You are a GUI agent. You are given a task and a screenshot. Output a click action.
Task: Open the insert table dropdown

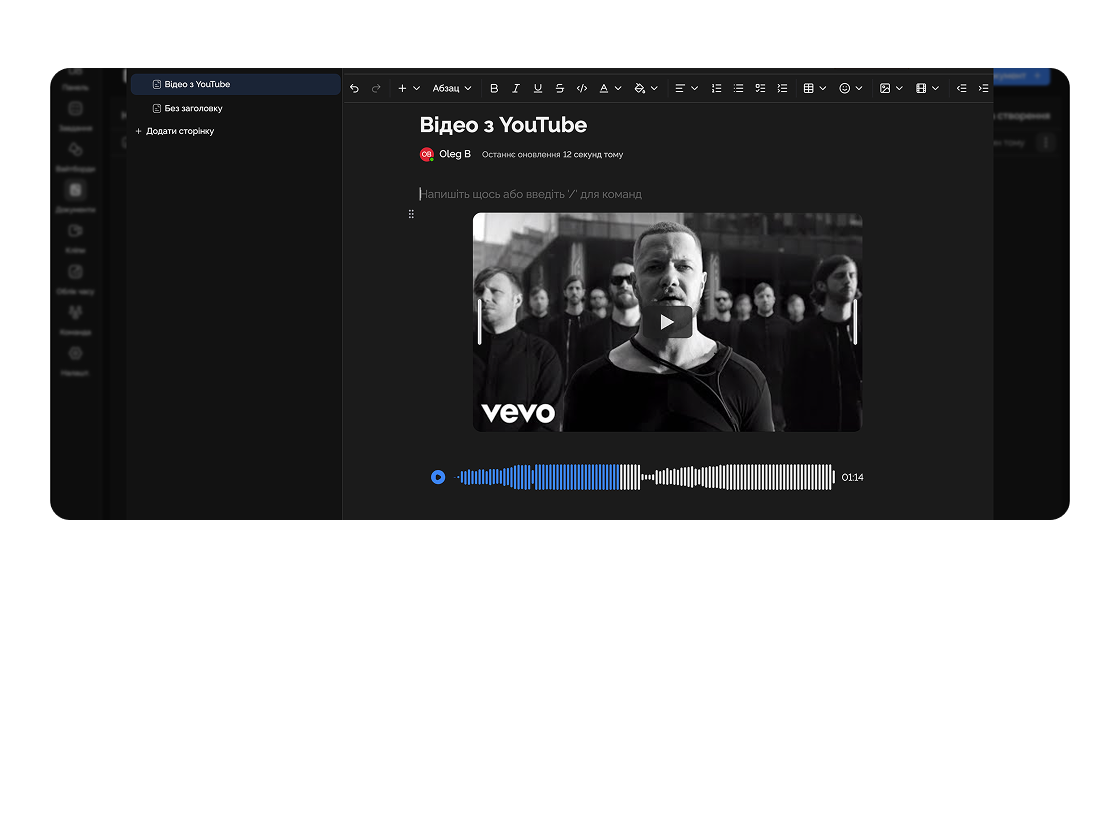[x=814, y=89]
